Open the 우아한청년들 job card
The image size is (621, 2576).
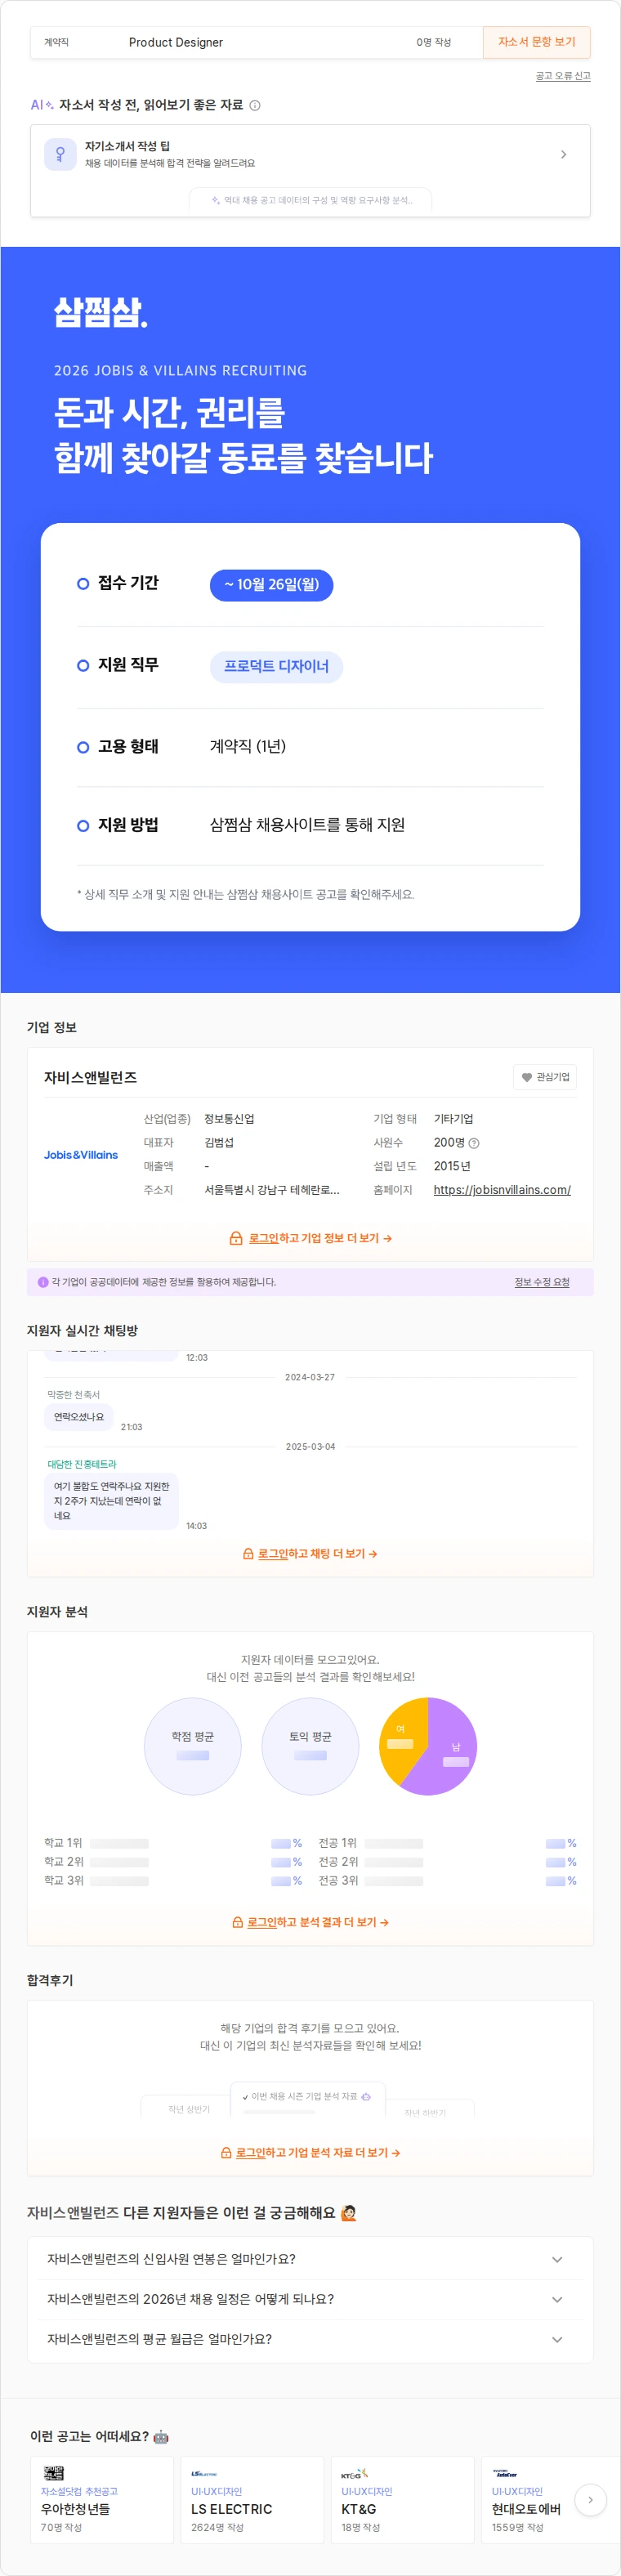coord(102,2499)
